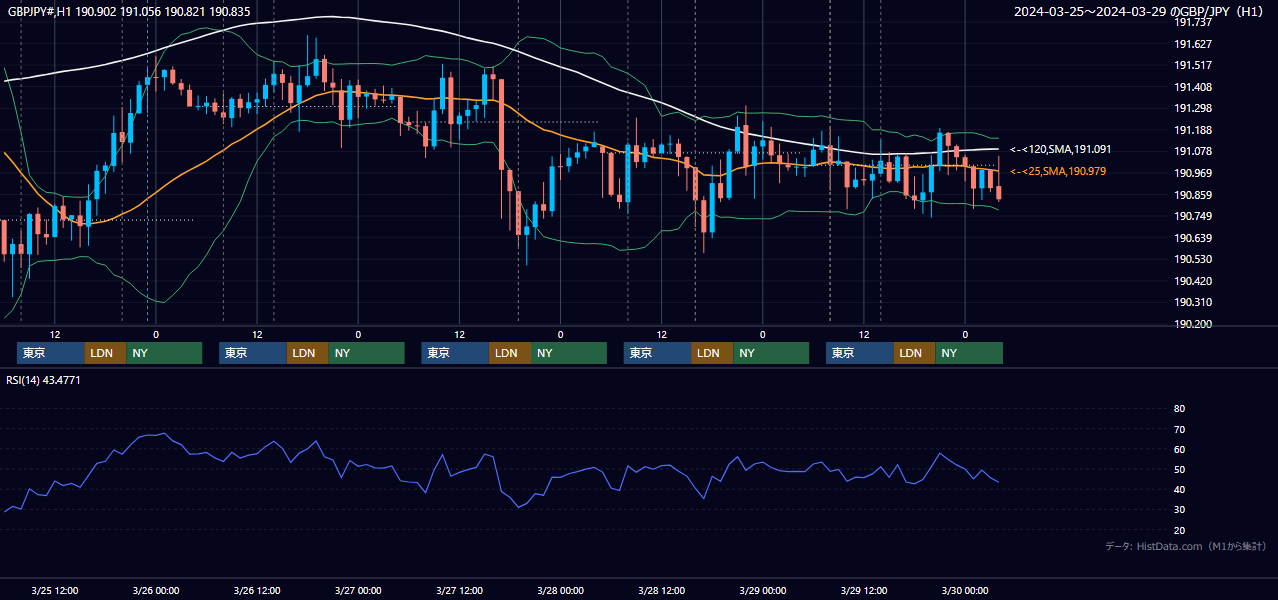Select the 190.530 price axis label

(x=1193, y=259)
